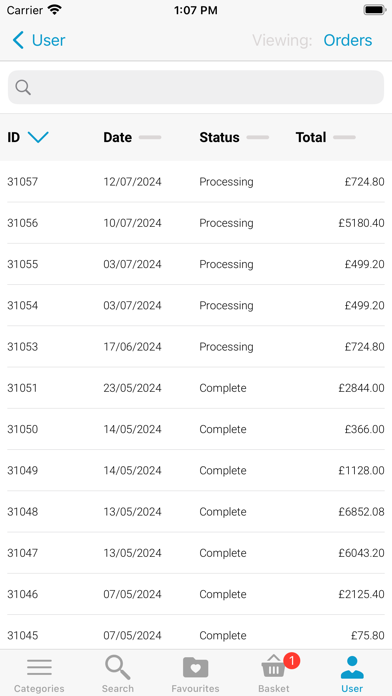
Task: Open order 31045 for £75.80
Action: [x=196, y=635]
